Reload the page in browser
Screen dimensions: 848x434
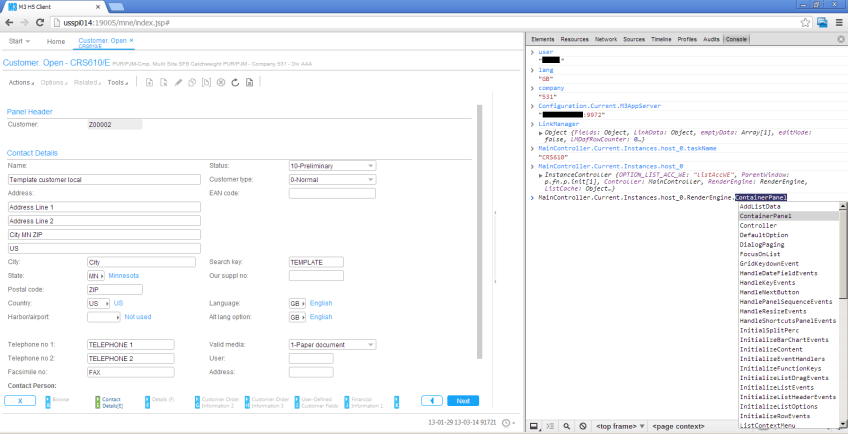click(39, 23)
